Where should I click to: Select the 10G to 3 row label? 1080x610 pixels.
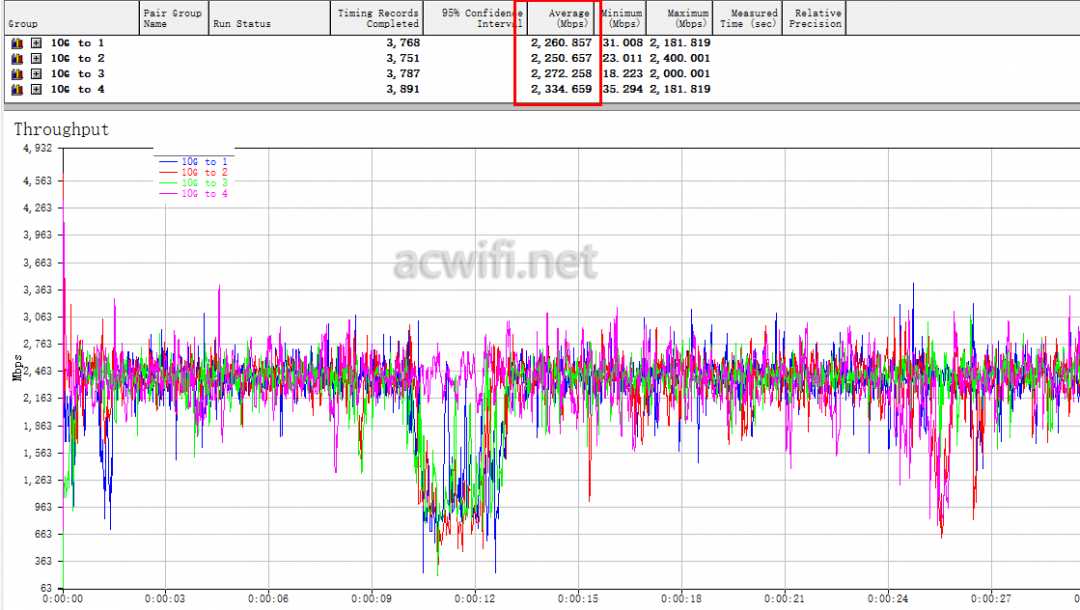point(78,74)
